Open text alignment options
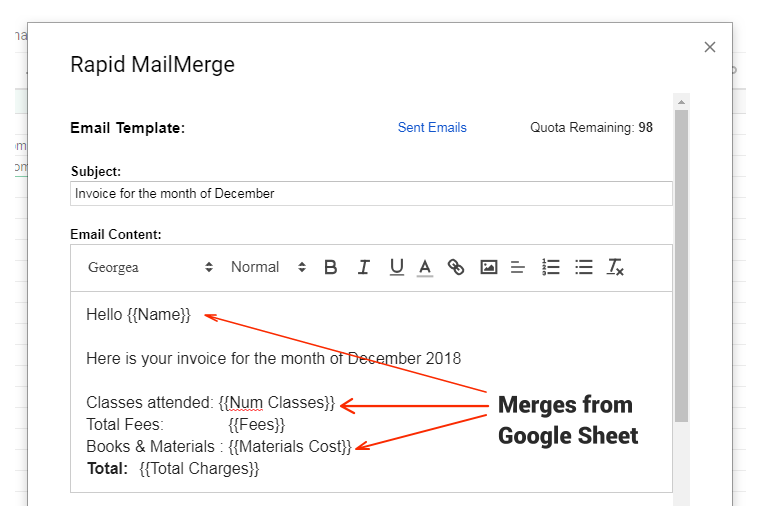This screenshot has width=761, height=521. [x=518, y=267]
